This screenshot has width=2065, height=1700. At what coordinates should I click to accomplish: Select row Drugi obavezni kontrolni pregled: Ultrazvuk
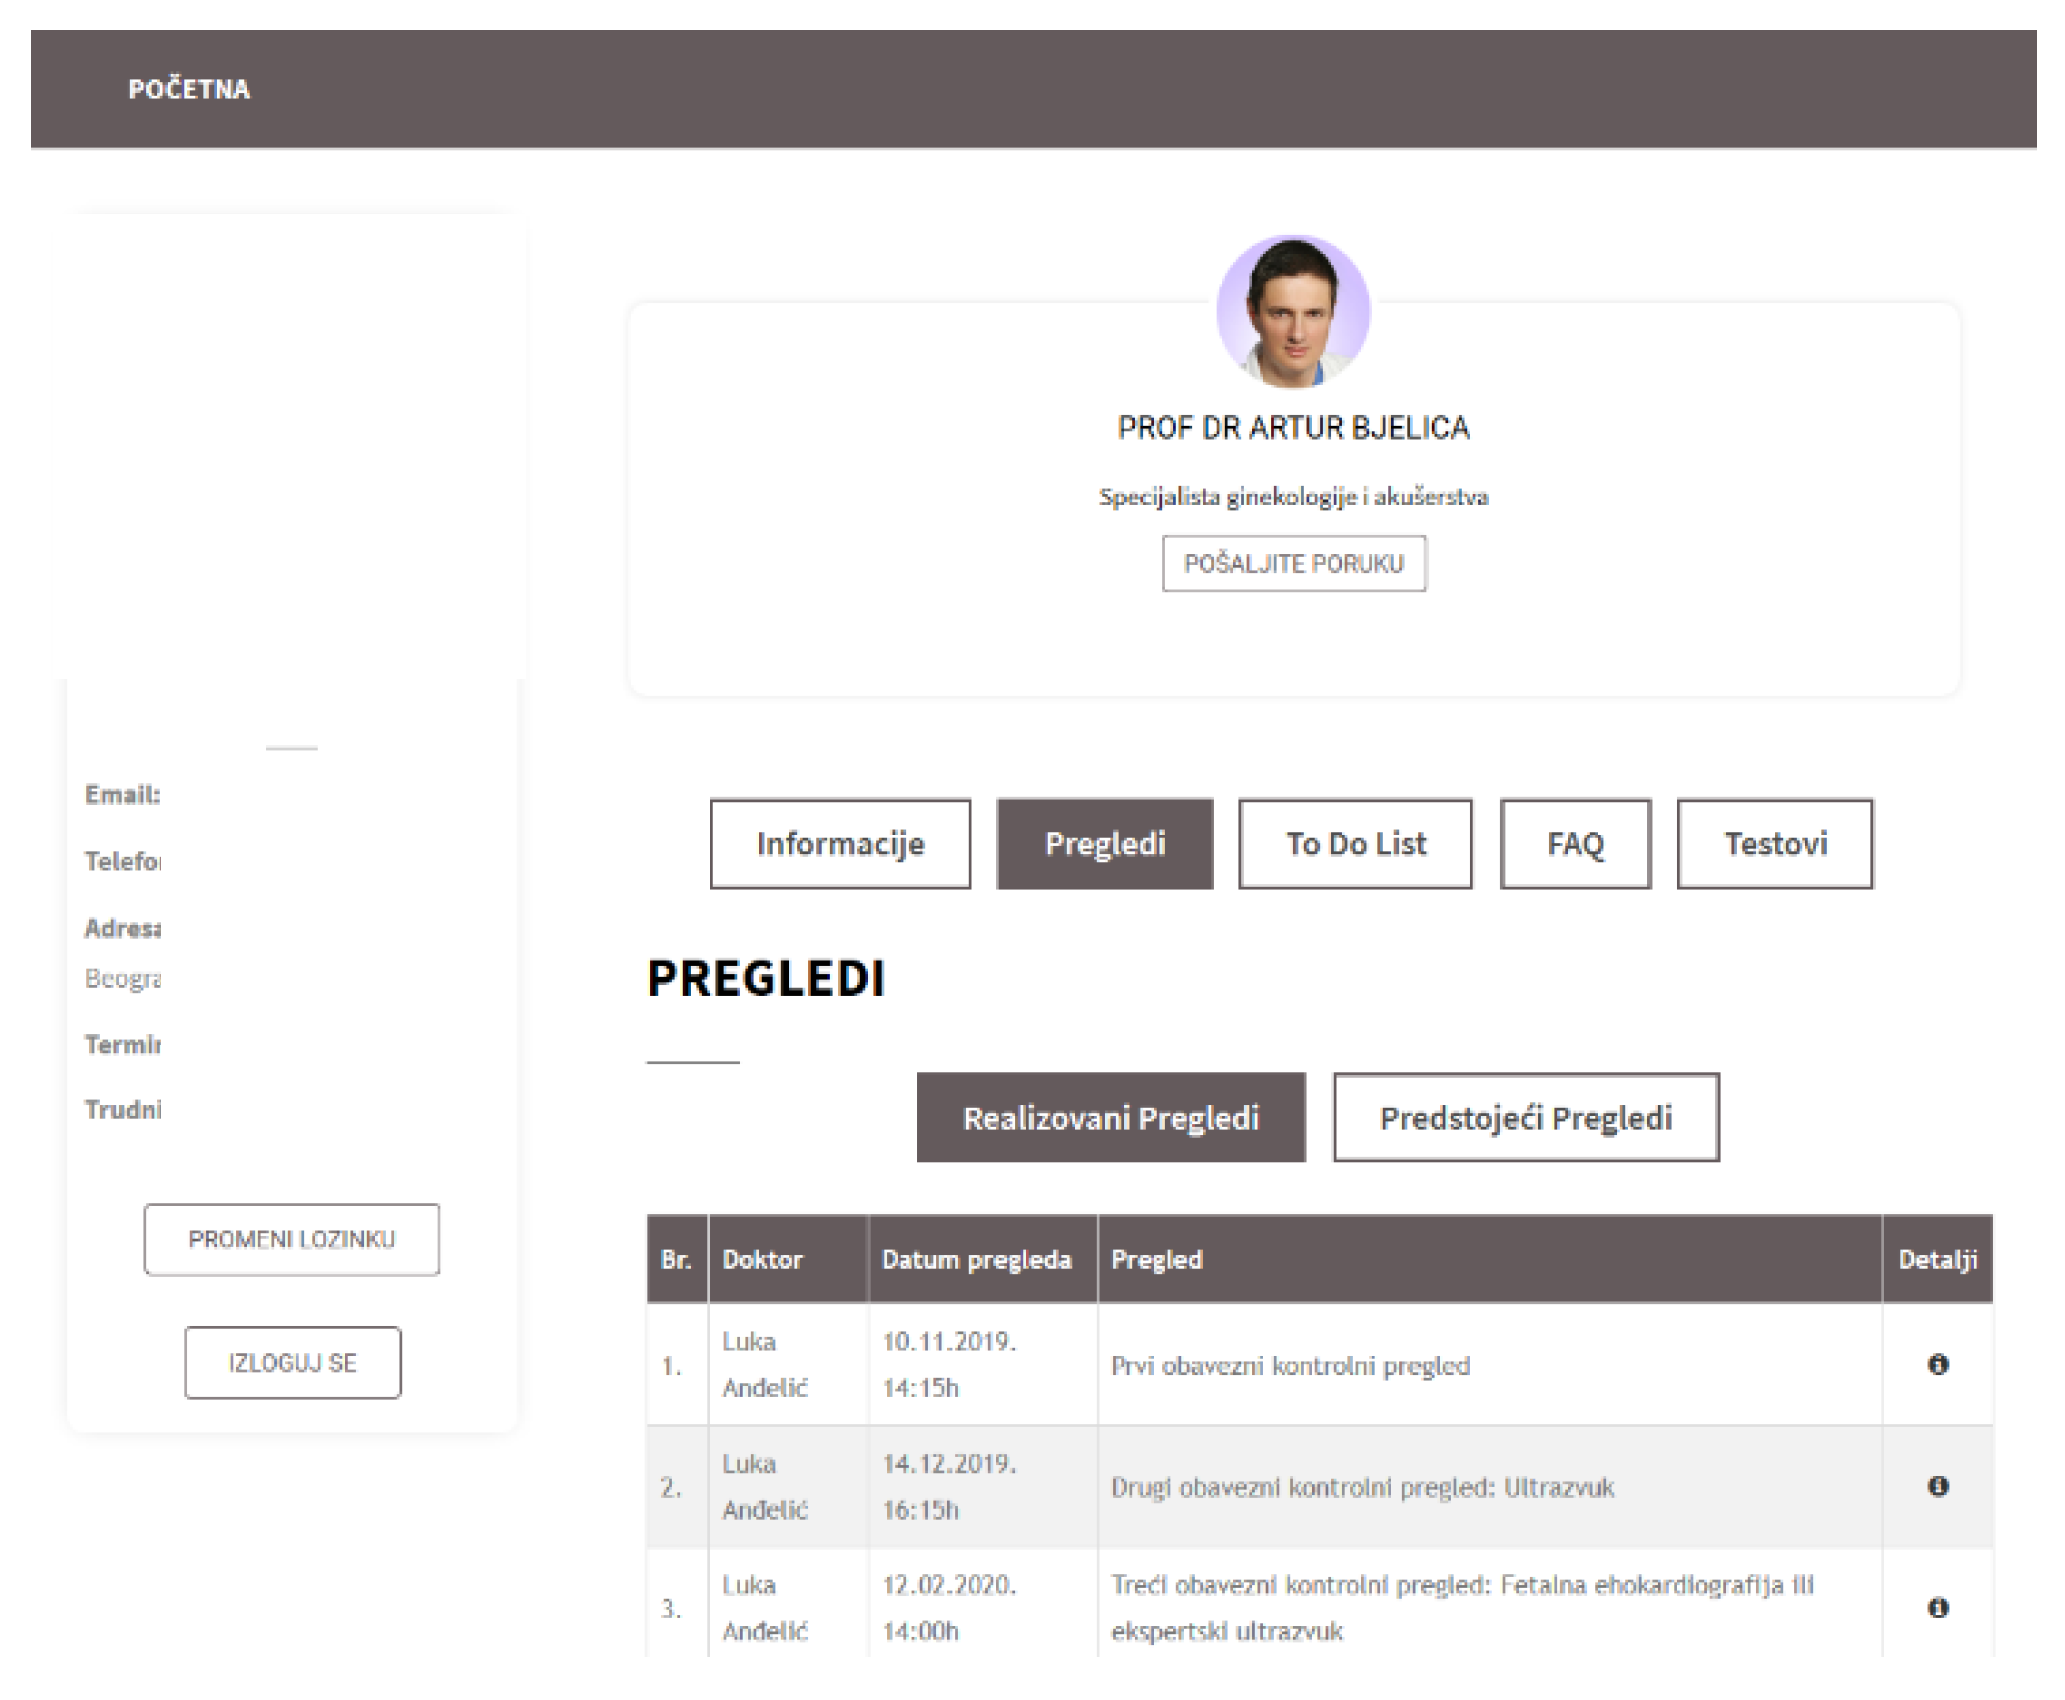click(x=1362, y=1487)
